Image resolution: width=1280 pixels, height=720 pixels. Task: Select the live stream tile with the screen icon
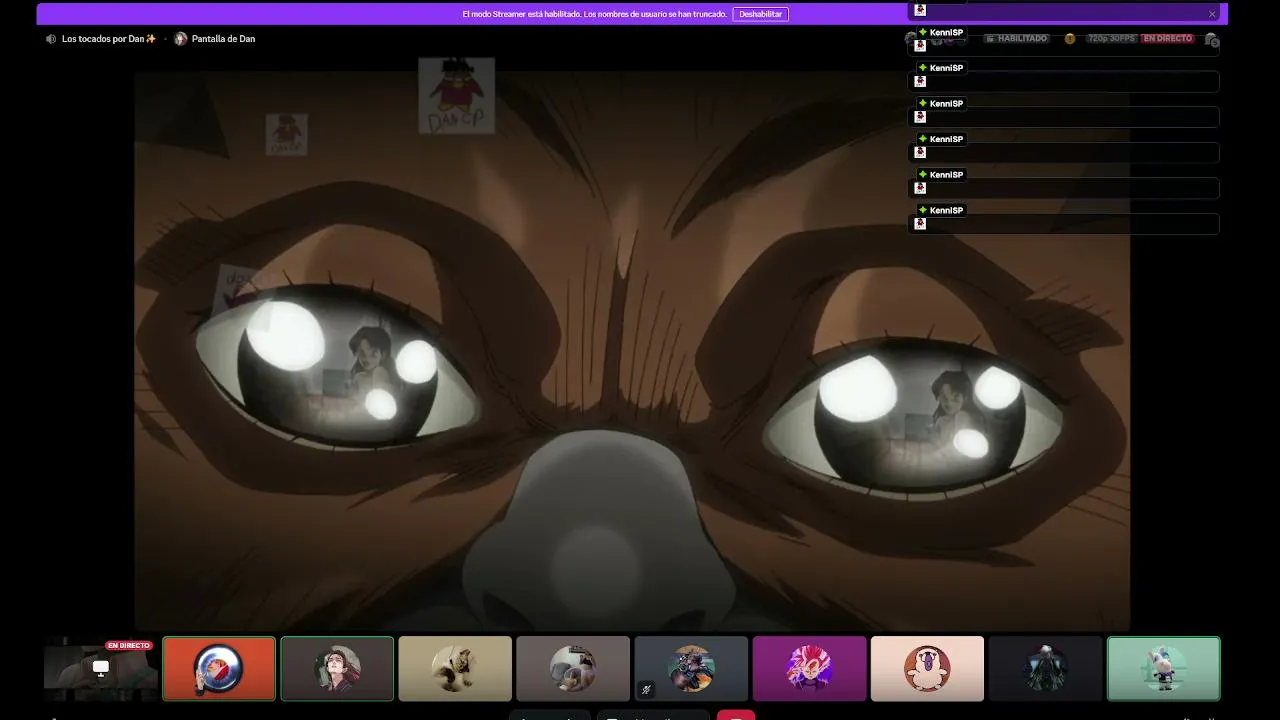click(x=100, y=668)
